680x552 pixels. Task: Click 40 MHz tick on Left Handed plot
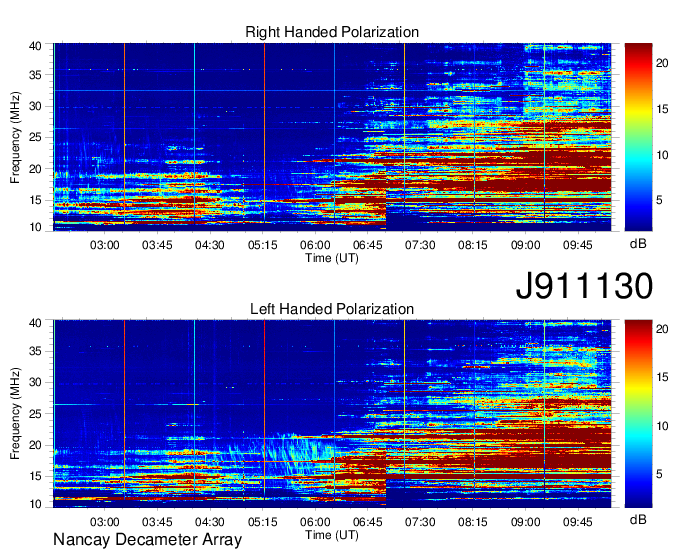coord(35,323)
